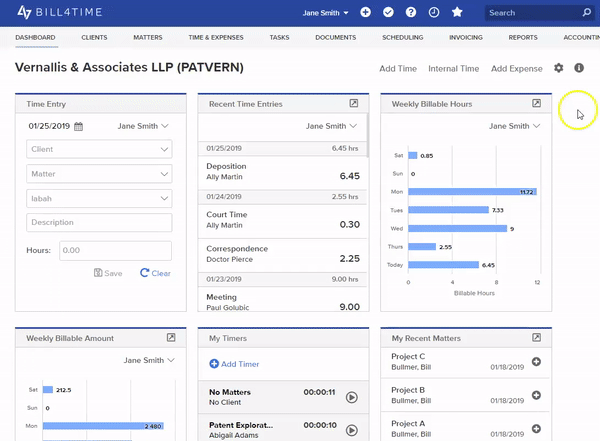
Task: Expand Weekly Billable Amount widget pop-out icon
Action: point(171,338)
